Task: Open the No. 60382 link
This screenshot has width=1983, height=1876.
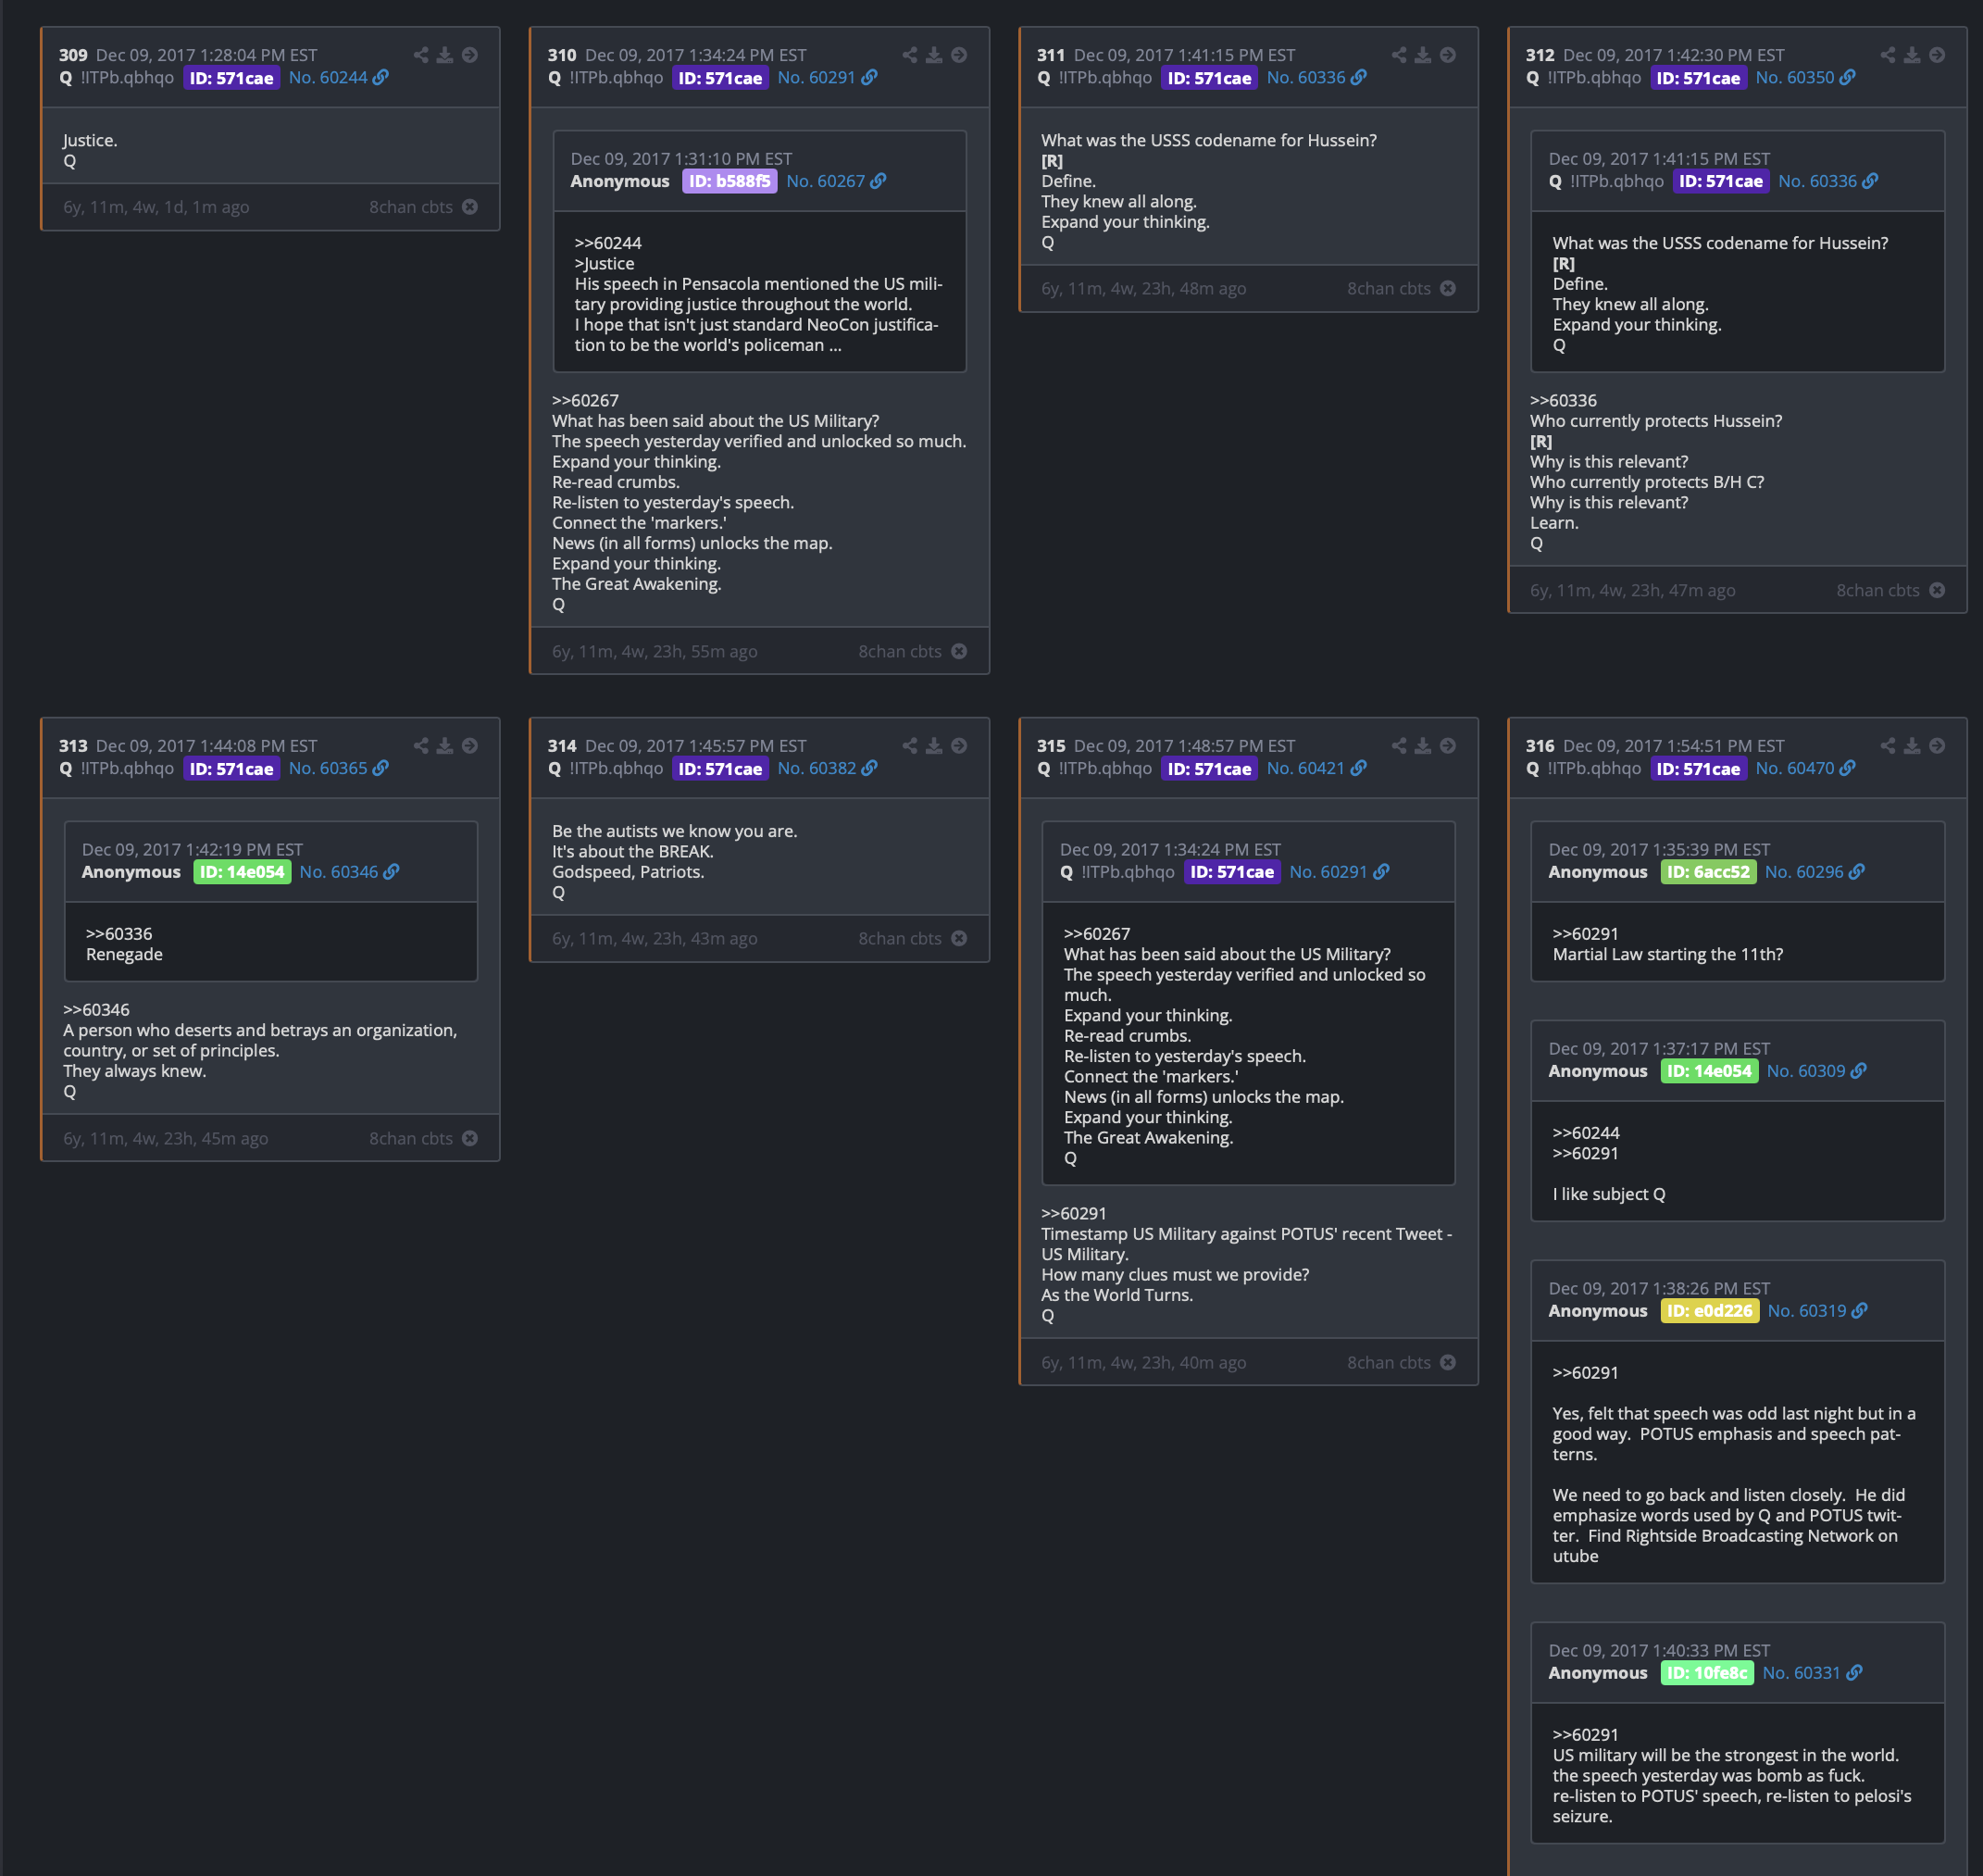Action: click(x=827, y=768)
